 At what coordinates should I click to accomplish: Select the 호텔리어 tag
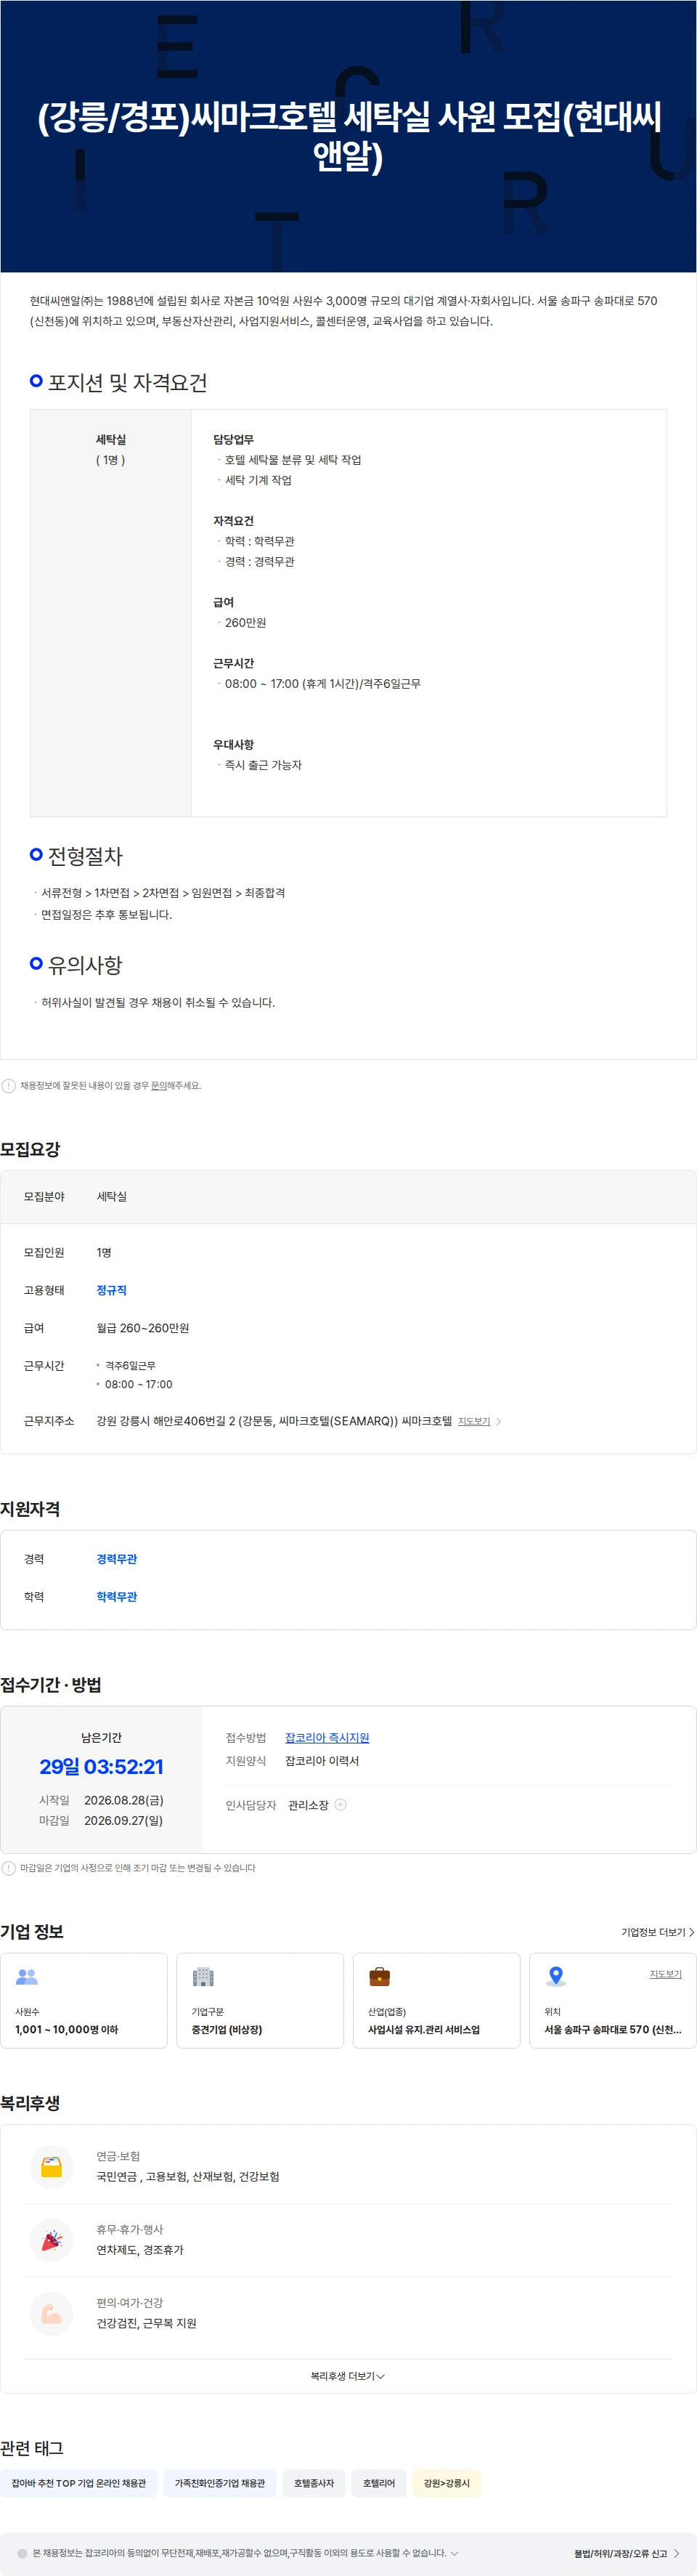point(379,2483)
